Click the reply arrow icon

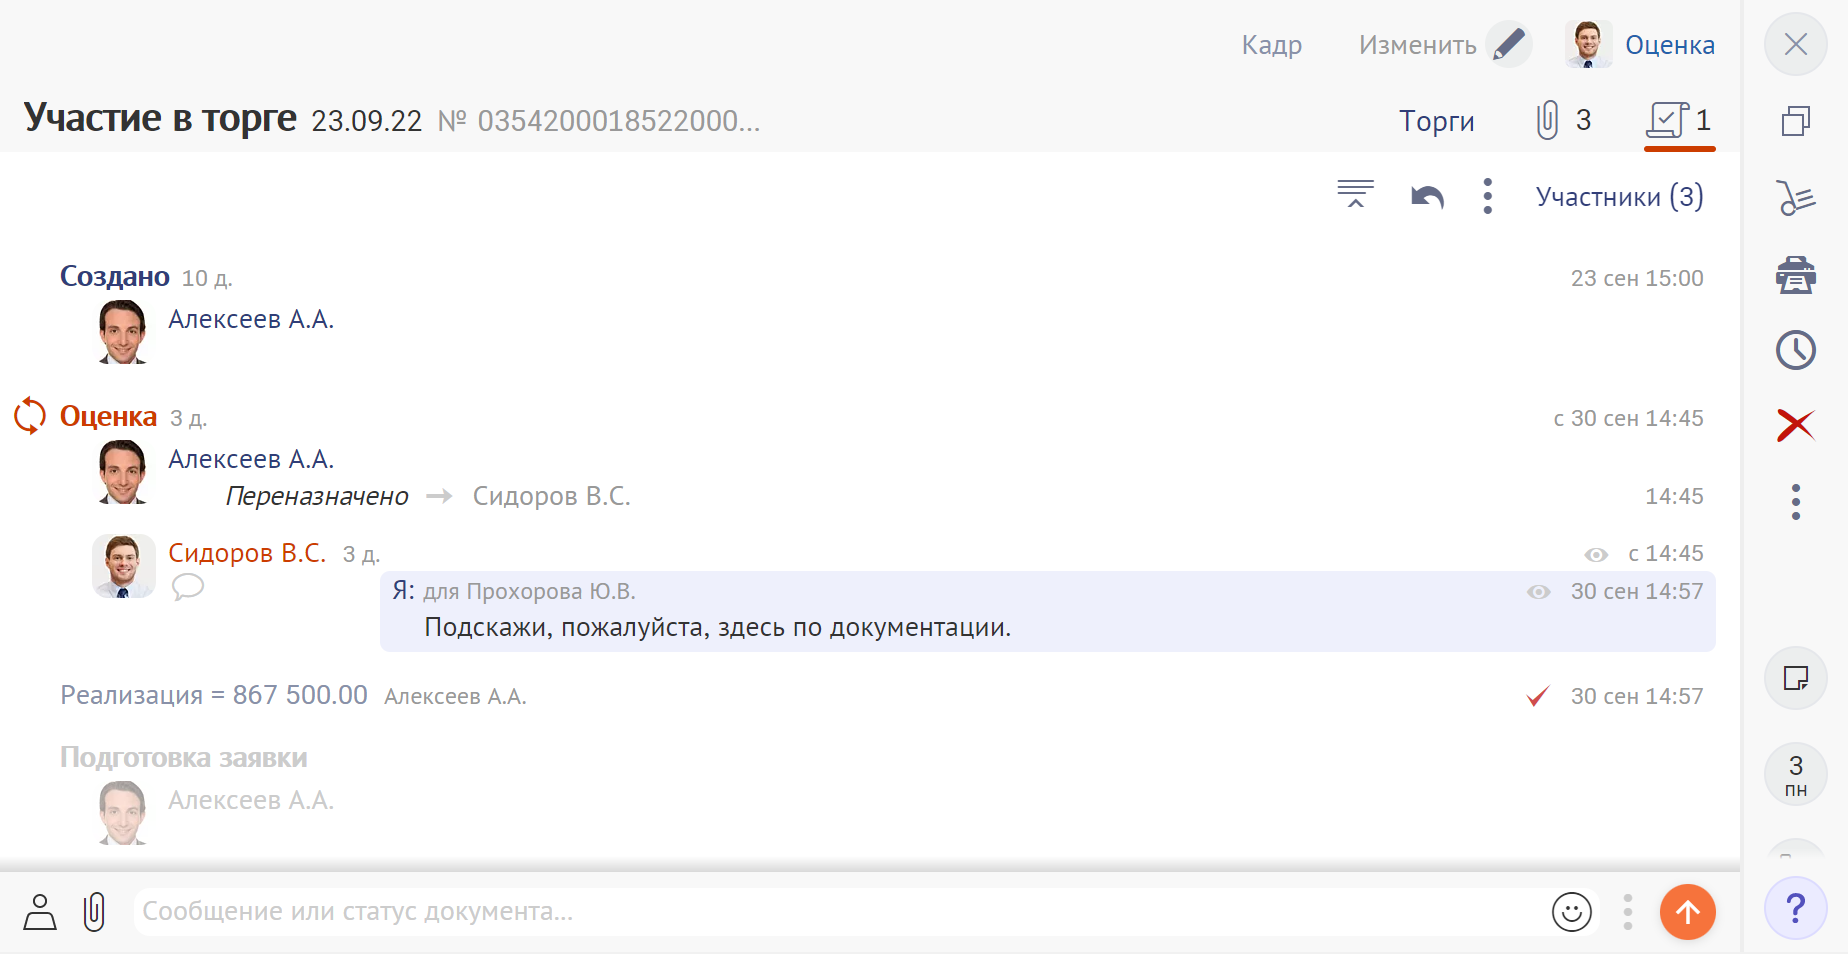1427,197
